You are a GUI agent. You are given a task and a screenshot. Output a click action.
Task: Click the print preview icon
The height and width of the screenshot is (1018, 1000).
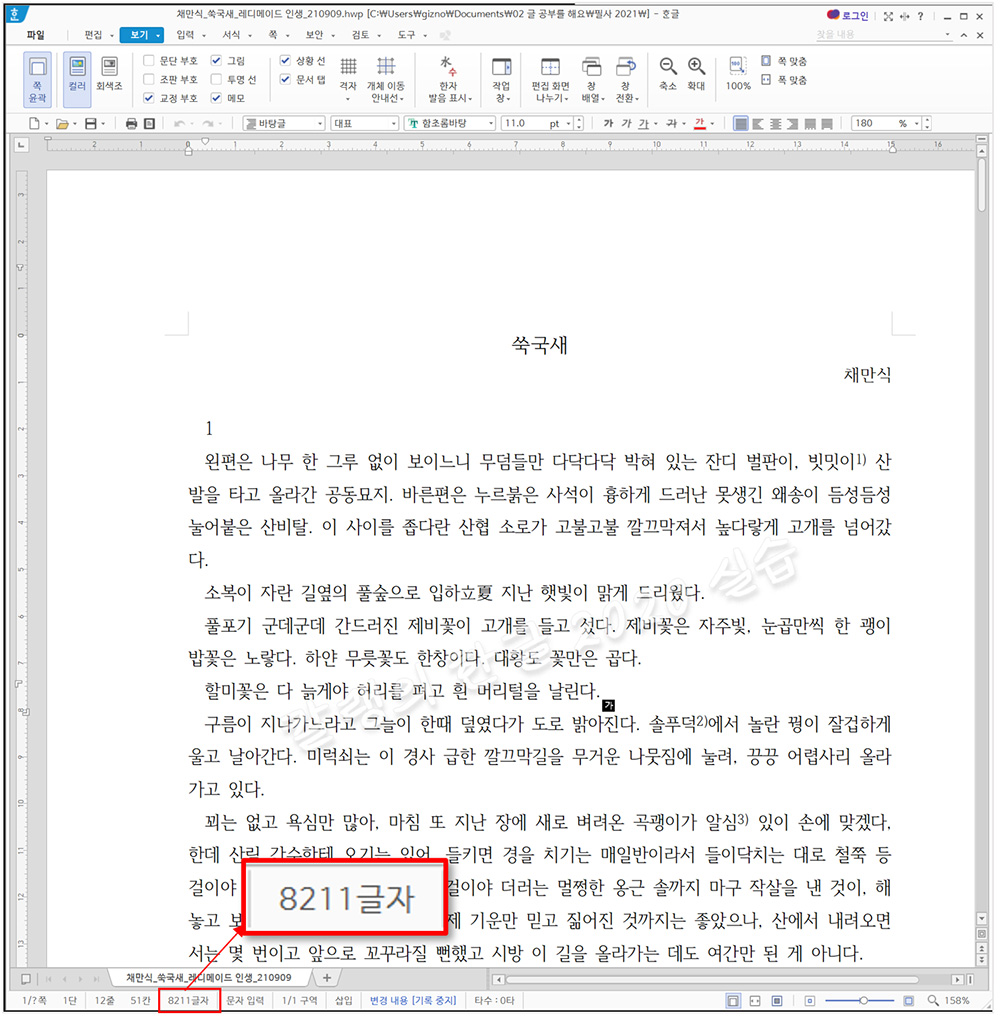(149, 123)
